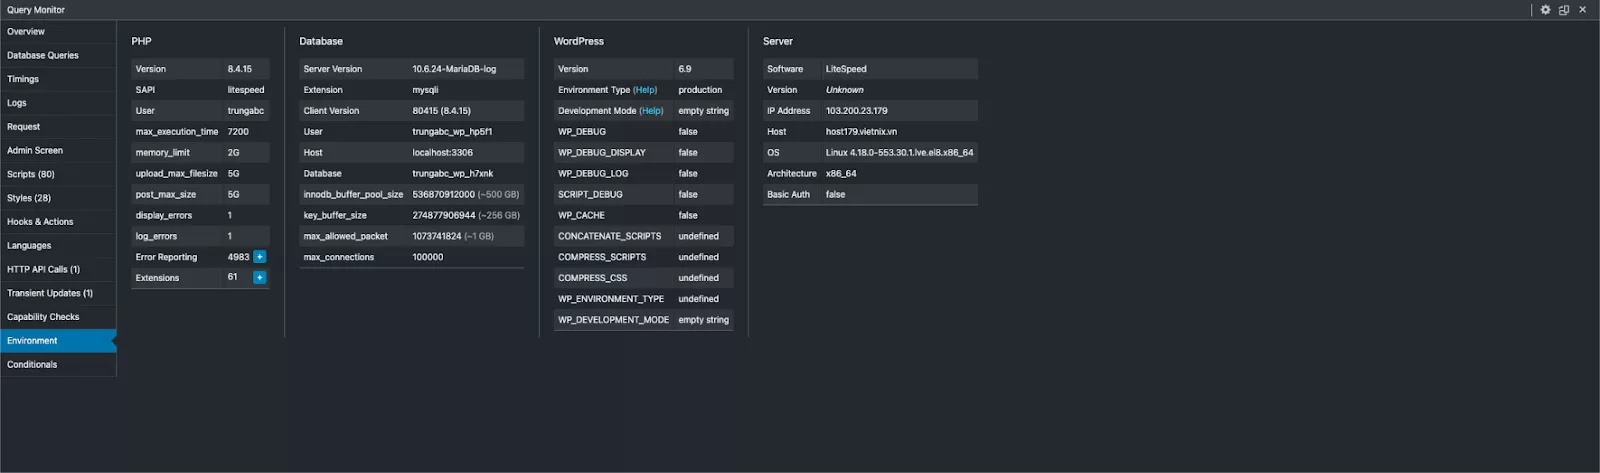Open Transient Updates (1) panel
1600x473 pixels.
[58, 293]
